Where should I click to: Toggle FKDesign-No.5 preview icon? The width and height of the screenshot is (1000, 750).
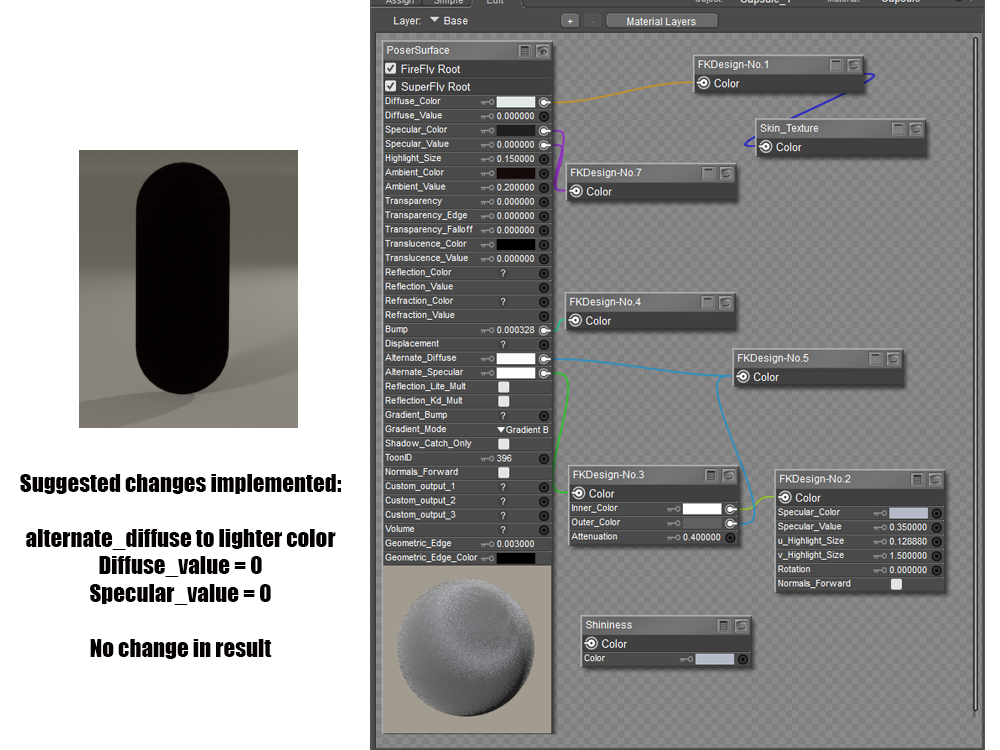(893, 358)
